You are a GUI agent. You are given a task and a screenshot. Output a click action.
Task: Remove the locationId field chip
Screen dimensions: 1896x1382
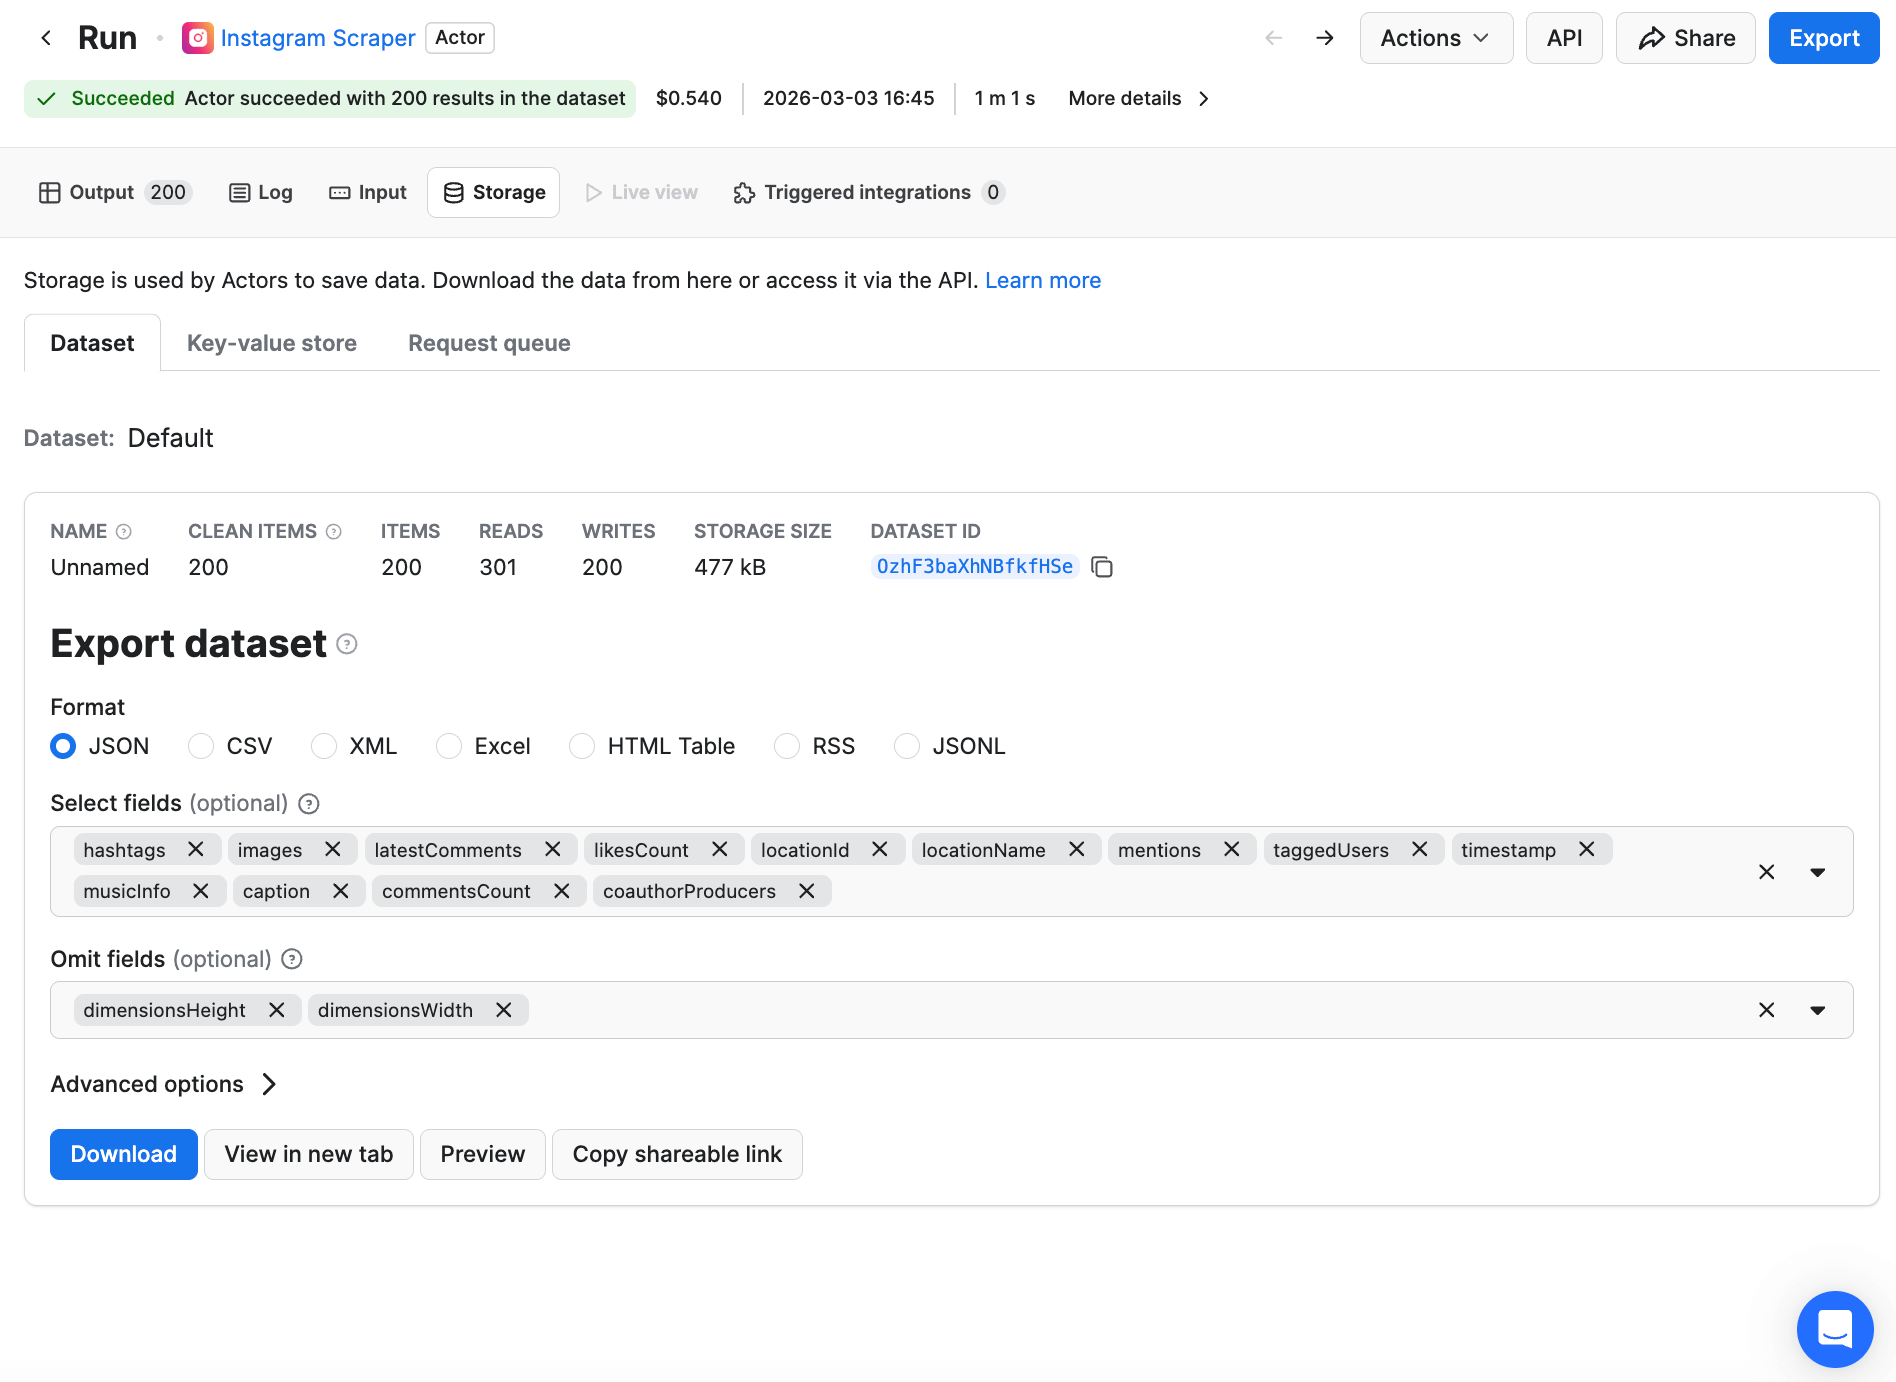pyautogui.click(x=880, y=849)
